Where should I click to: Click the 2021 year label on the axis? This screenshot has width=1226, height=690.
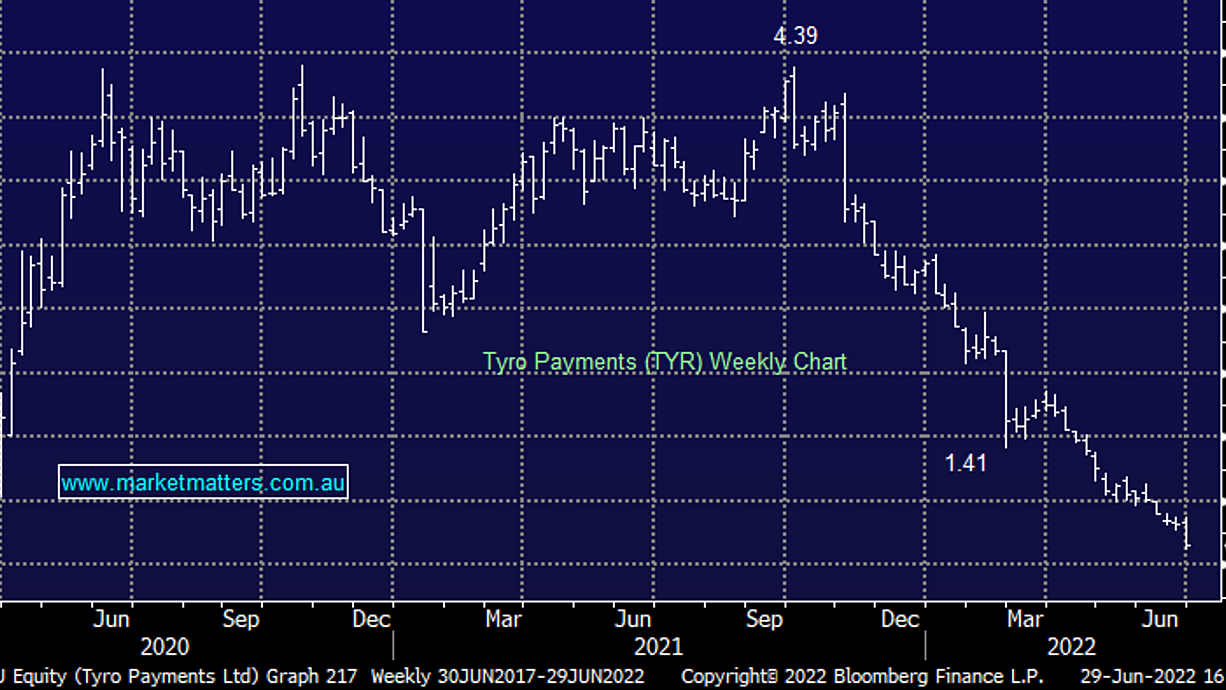(658, 646)
